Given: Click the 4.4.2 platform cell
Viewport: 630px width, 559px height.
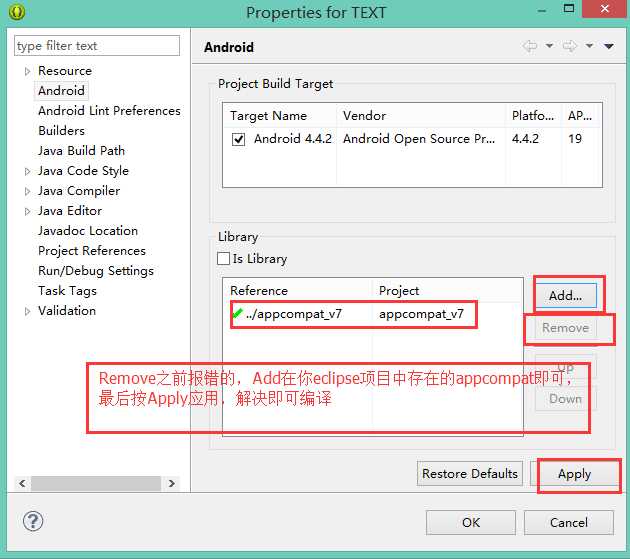Looking at the screenshot, I should coord(525,139).
